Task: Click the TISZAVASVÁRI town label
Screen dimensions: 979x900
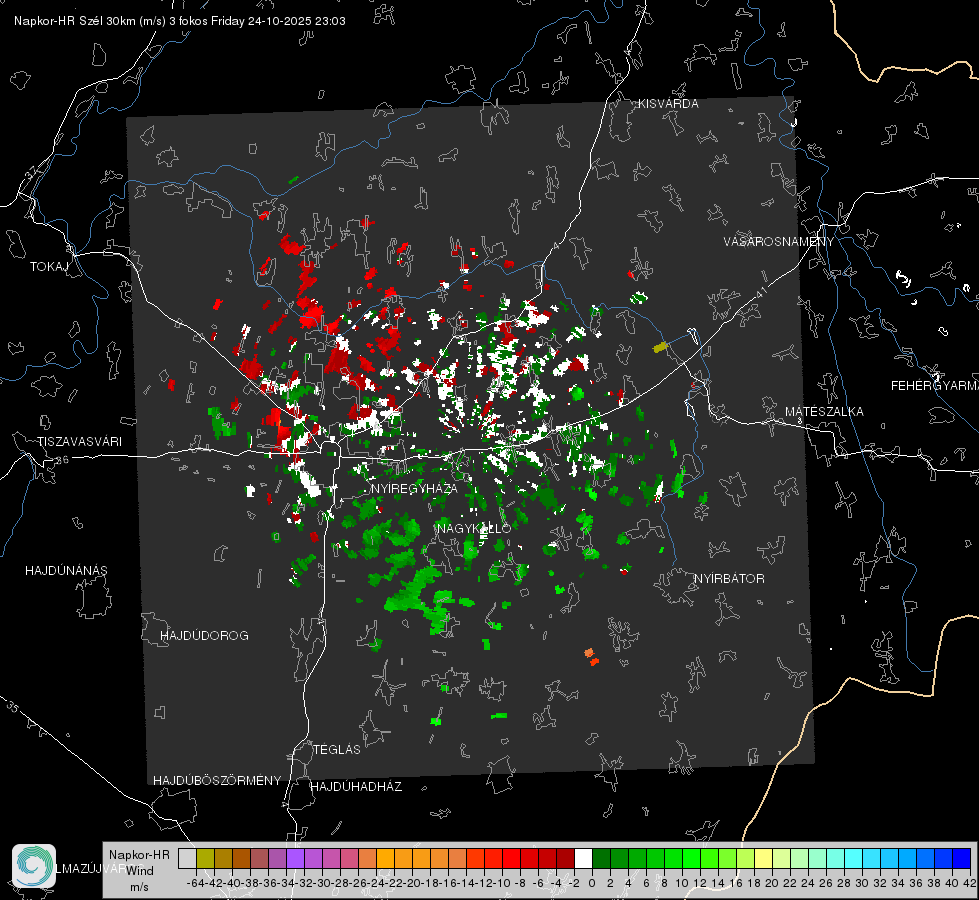Action: (79, 442)
